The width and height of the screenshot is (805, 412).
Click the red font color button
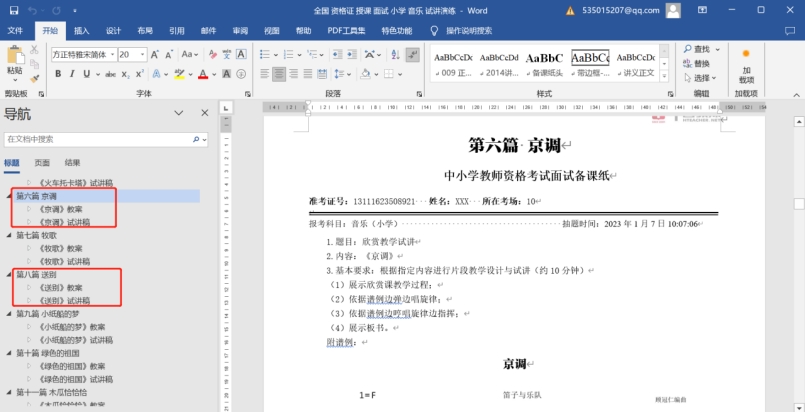(202, 74)
